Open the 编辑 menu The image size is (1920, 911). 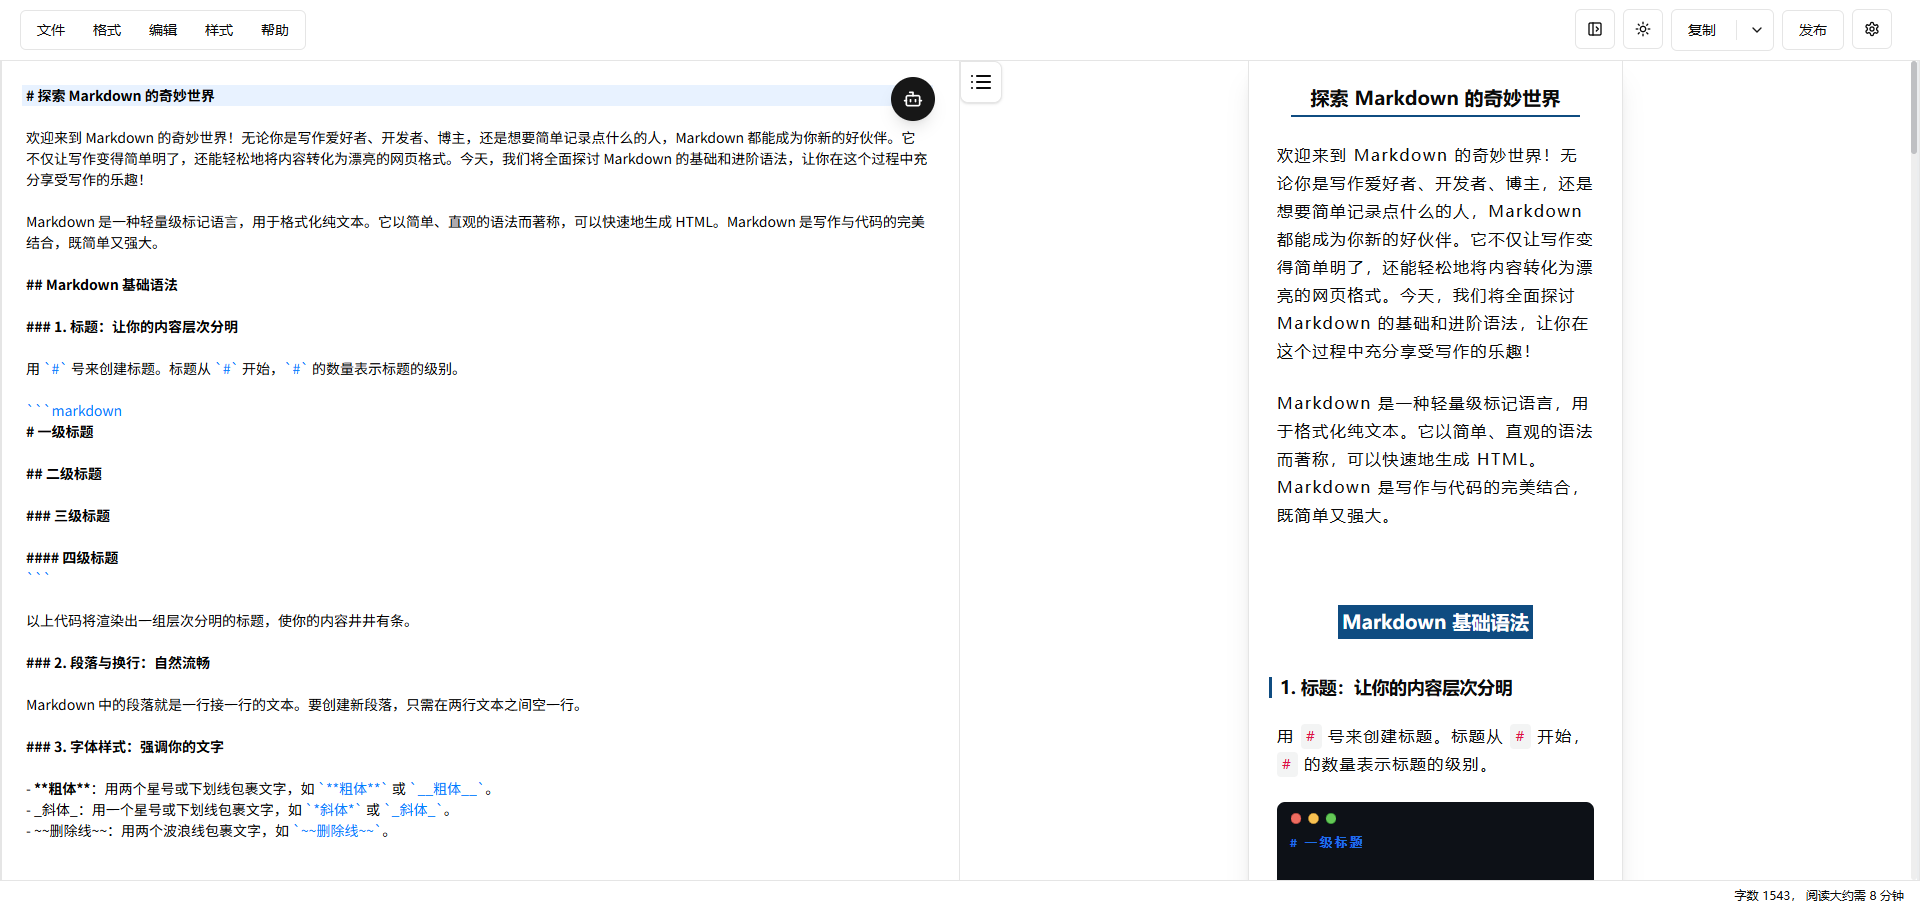(x=163, y=30)
